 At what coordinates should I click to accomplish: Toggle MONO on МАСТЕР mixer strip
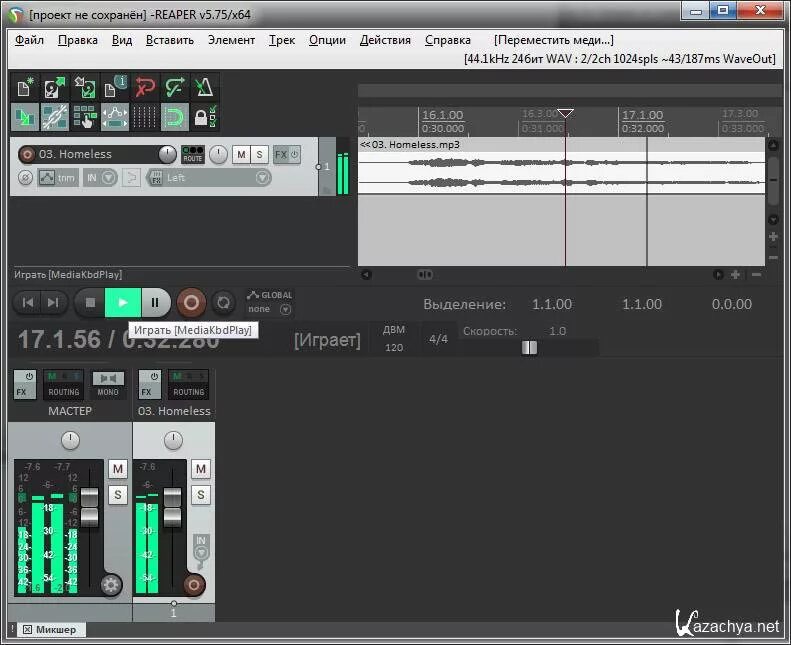pyautogui.click(x=108, y=384)
